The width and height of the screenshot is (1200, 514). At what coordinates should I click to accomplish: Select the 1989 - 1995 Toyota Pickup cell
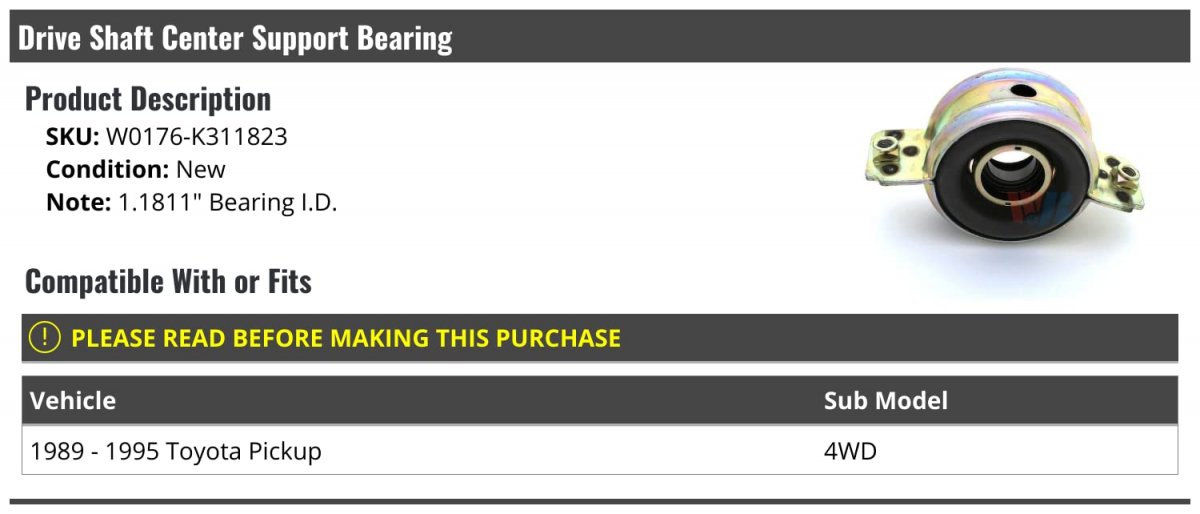click(176, 451)
